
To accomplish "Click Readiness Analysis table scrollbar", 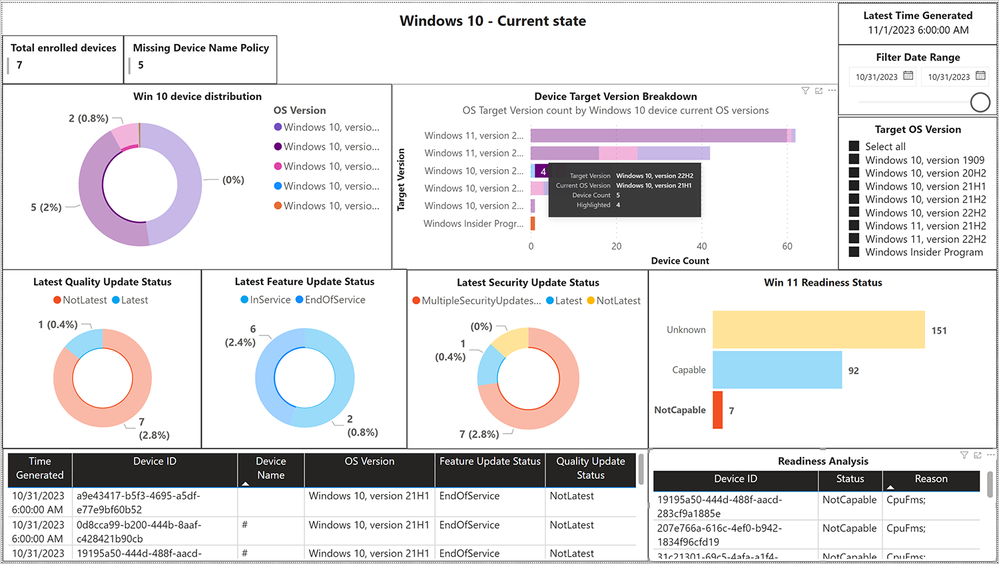I will tap(989, 484).
